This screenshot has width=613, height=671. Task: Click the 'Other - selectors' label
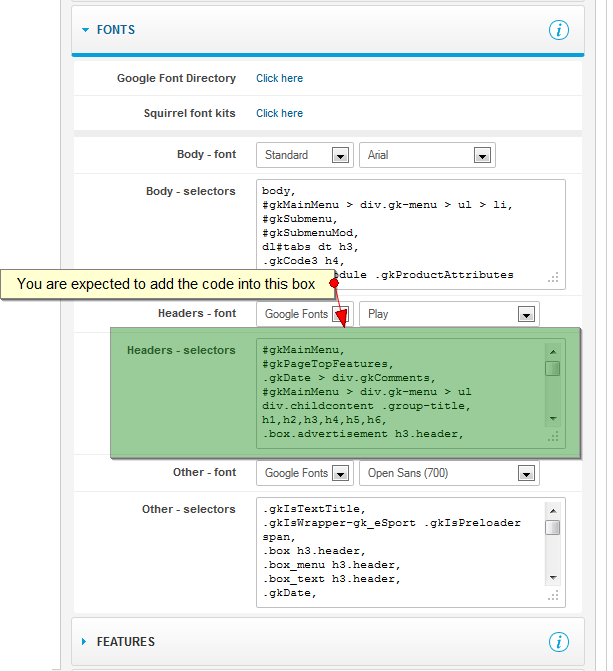[189, 509]
